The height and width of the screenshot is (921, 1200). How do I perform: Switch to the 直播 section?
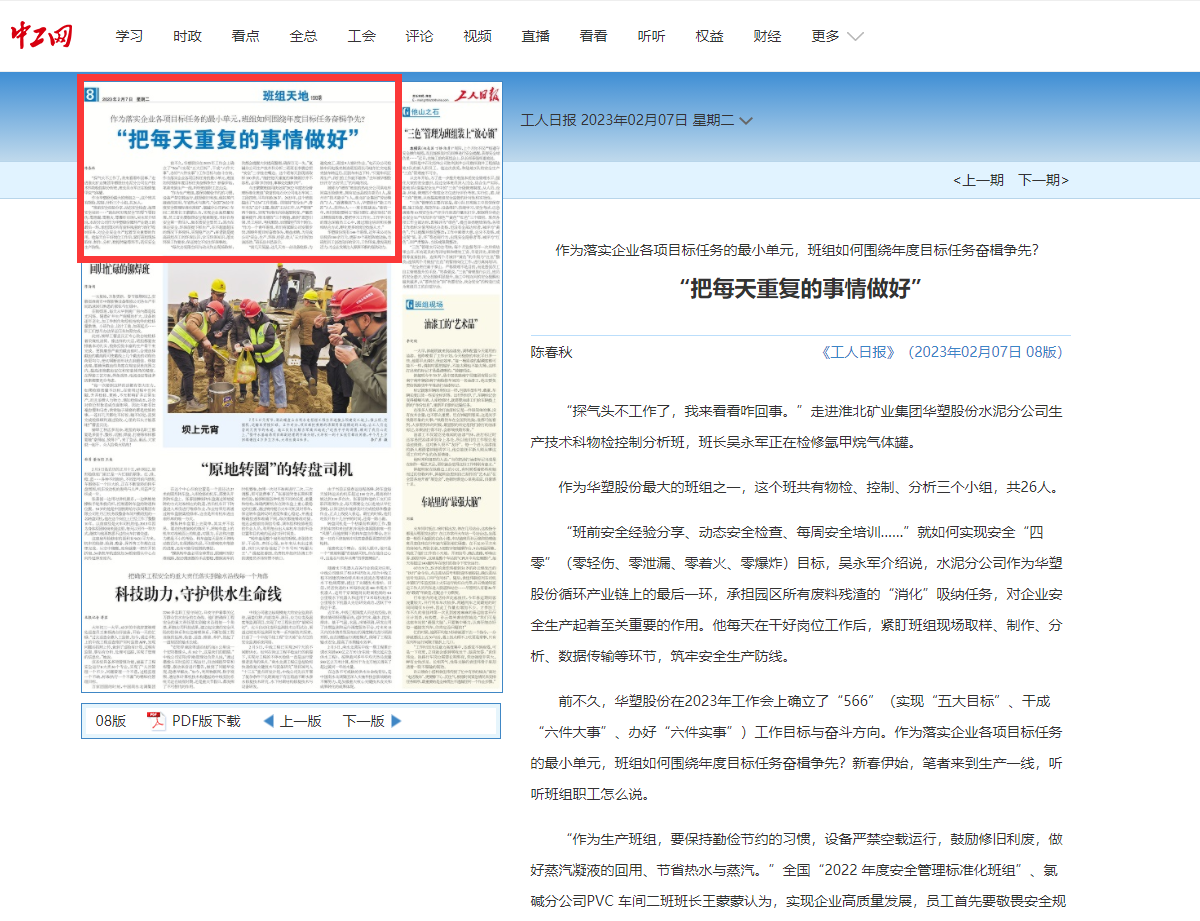coord(535,36)
